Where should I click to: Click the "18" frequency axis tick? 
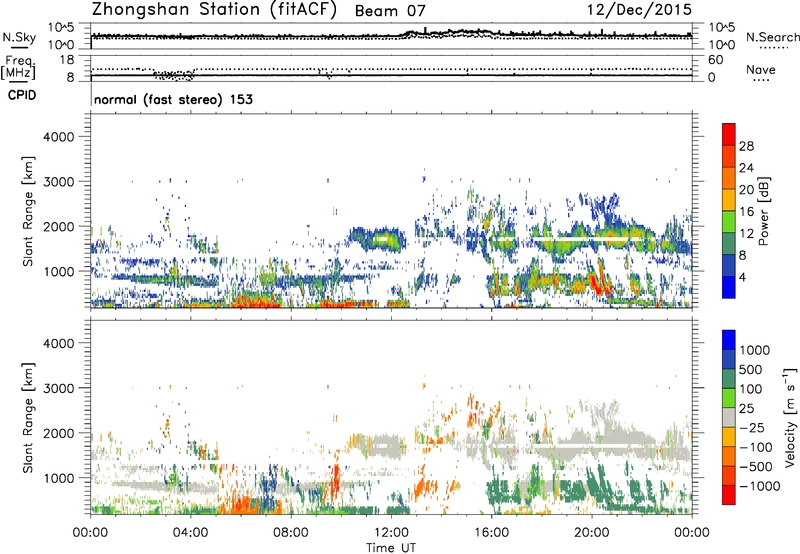pos(67,60)
